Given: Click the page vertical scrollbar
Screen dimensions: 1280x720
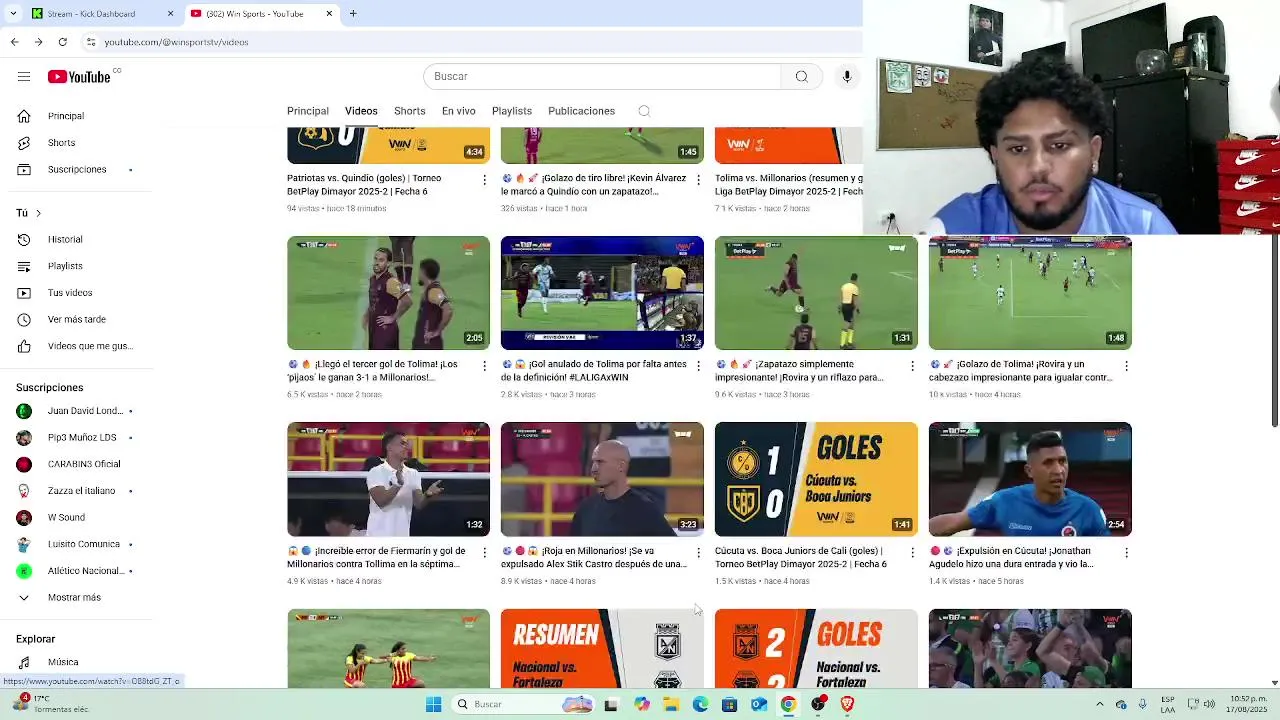Looking at the screenshot, I should click(1274, 330).
